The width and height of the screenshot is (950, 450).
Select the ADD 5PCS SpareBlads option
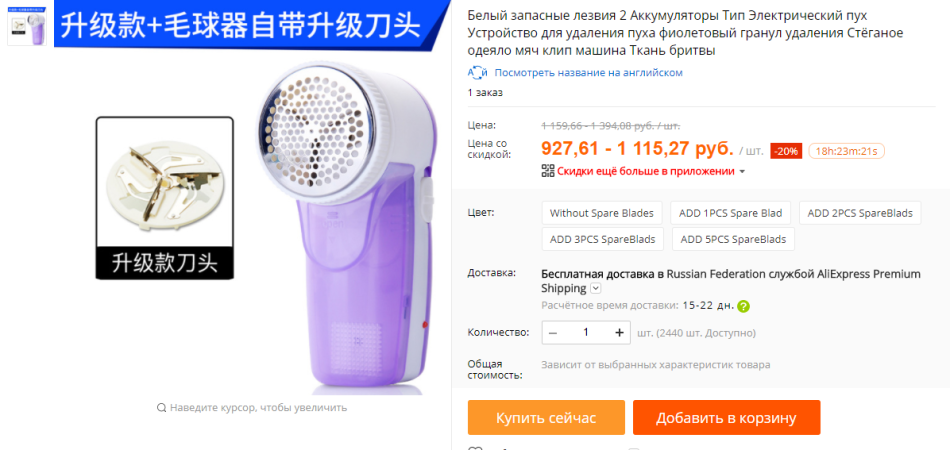point(733,239)
